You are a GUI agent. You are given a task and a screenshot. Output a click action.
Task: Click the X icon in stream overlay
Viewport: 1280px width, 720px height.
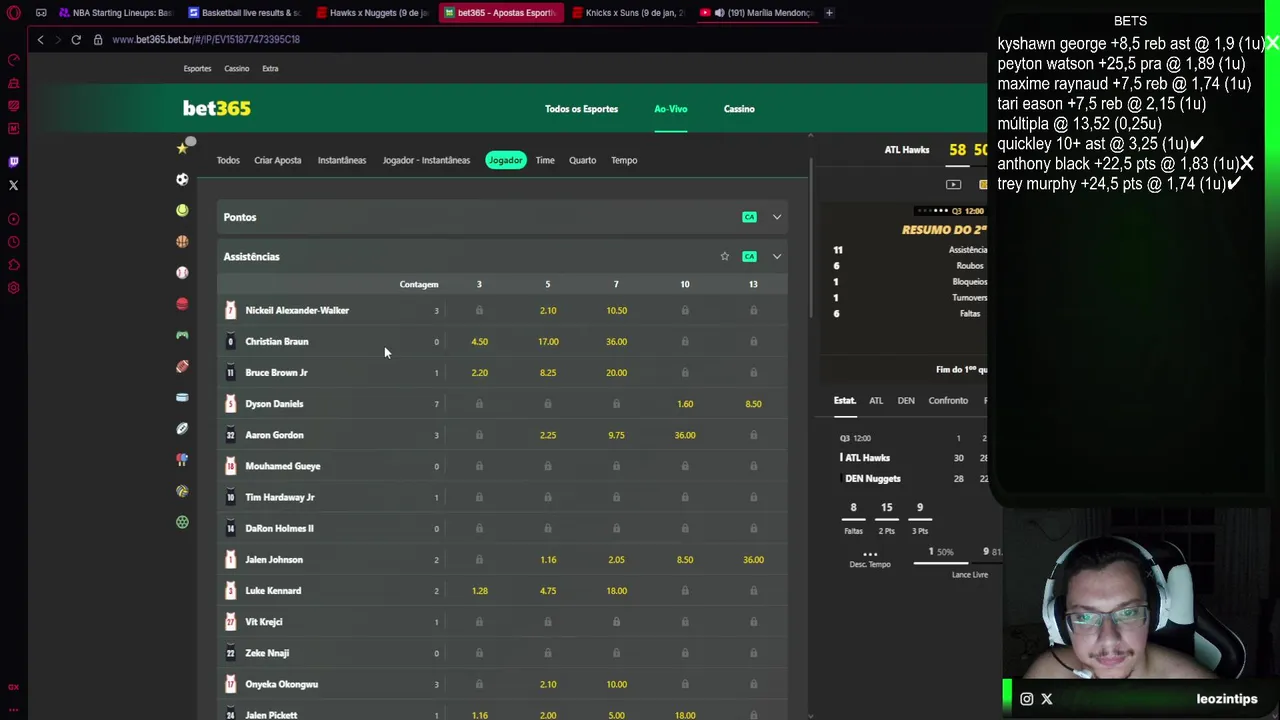1047,699
